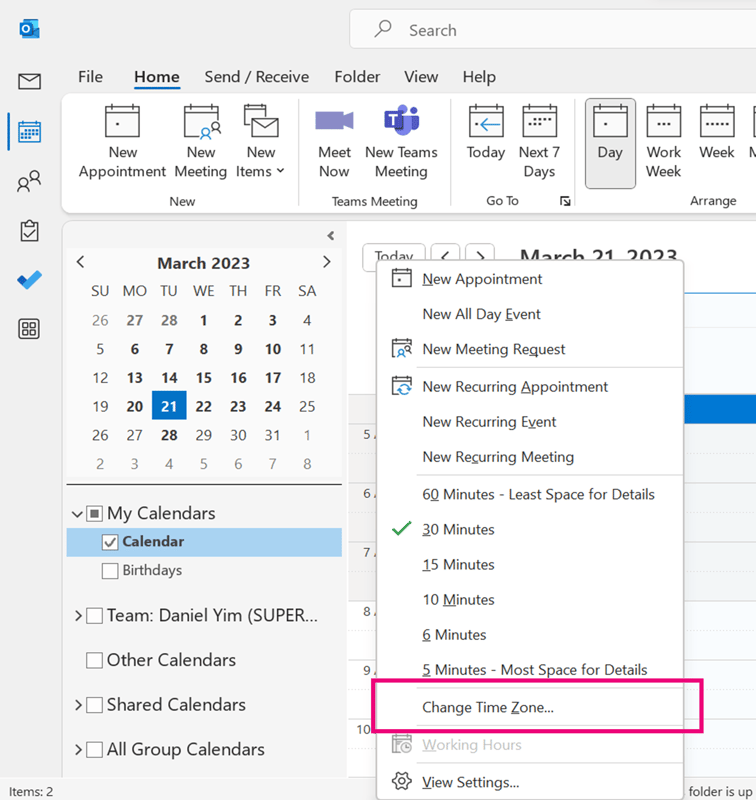This screenshot has height=800, width=756.
Task: Open Mail from the left sidebar
Action: 29,82
